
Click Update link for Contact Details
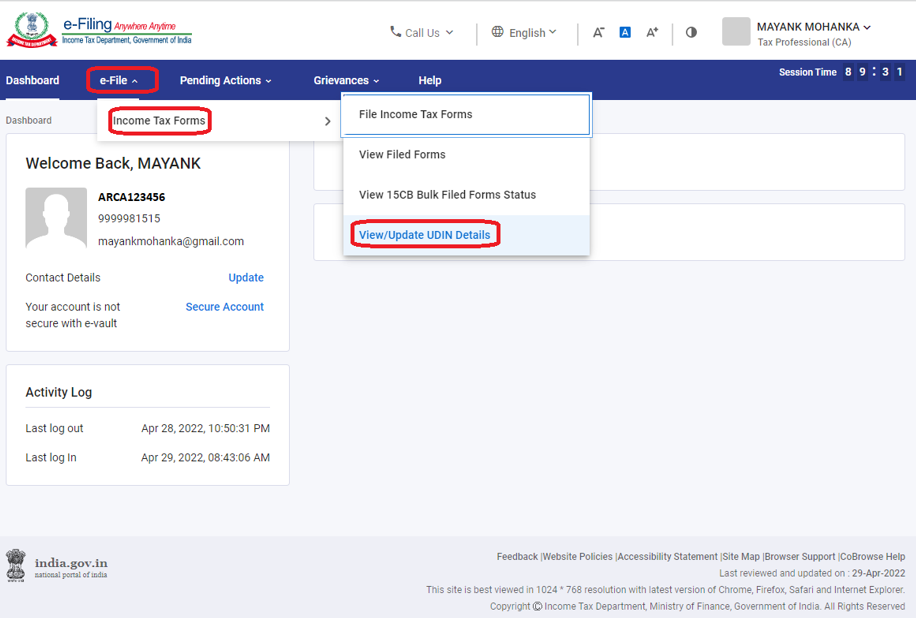click(x=246, y=277)
